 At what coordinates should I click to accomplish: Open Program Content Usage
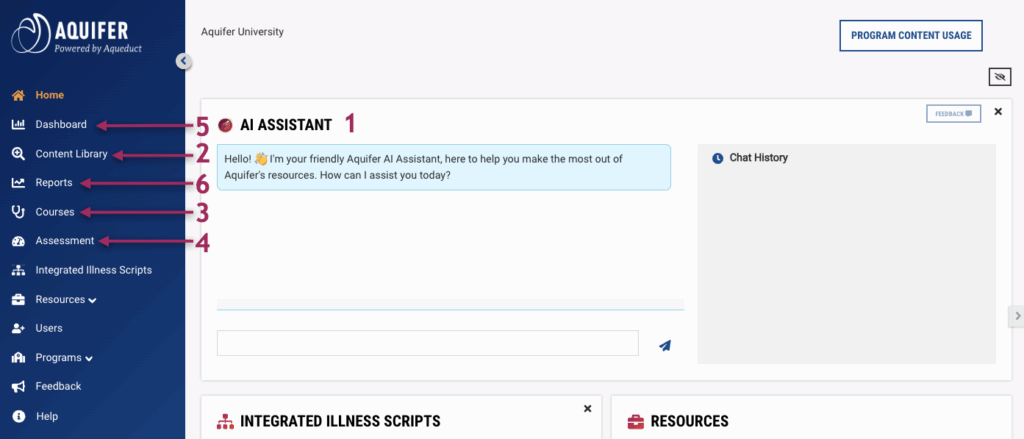tap(911, 35)
